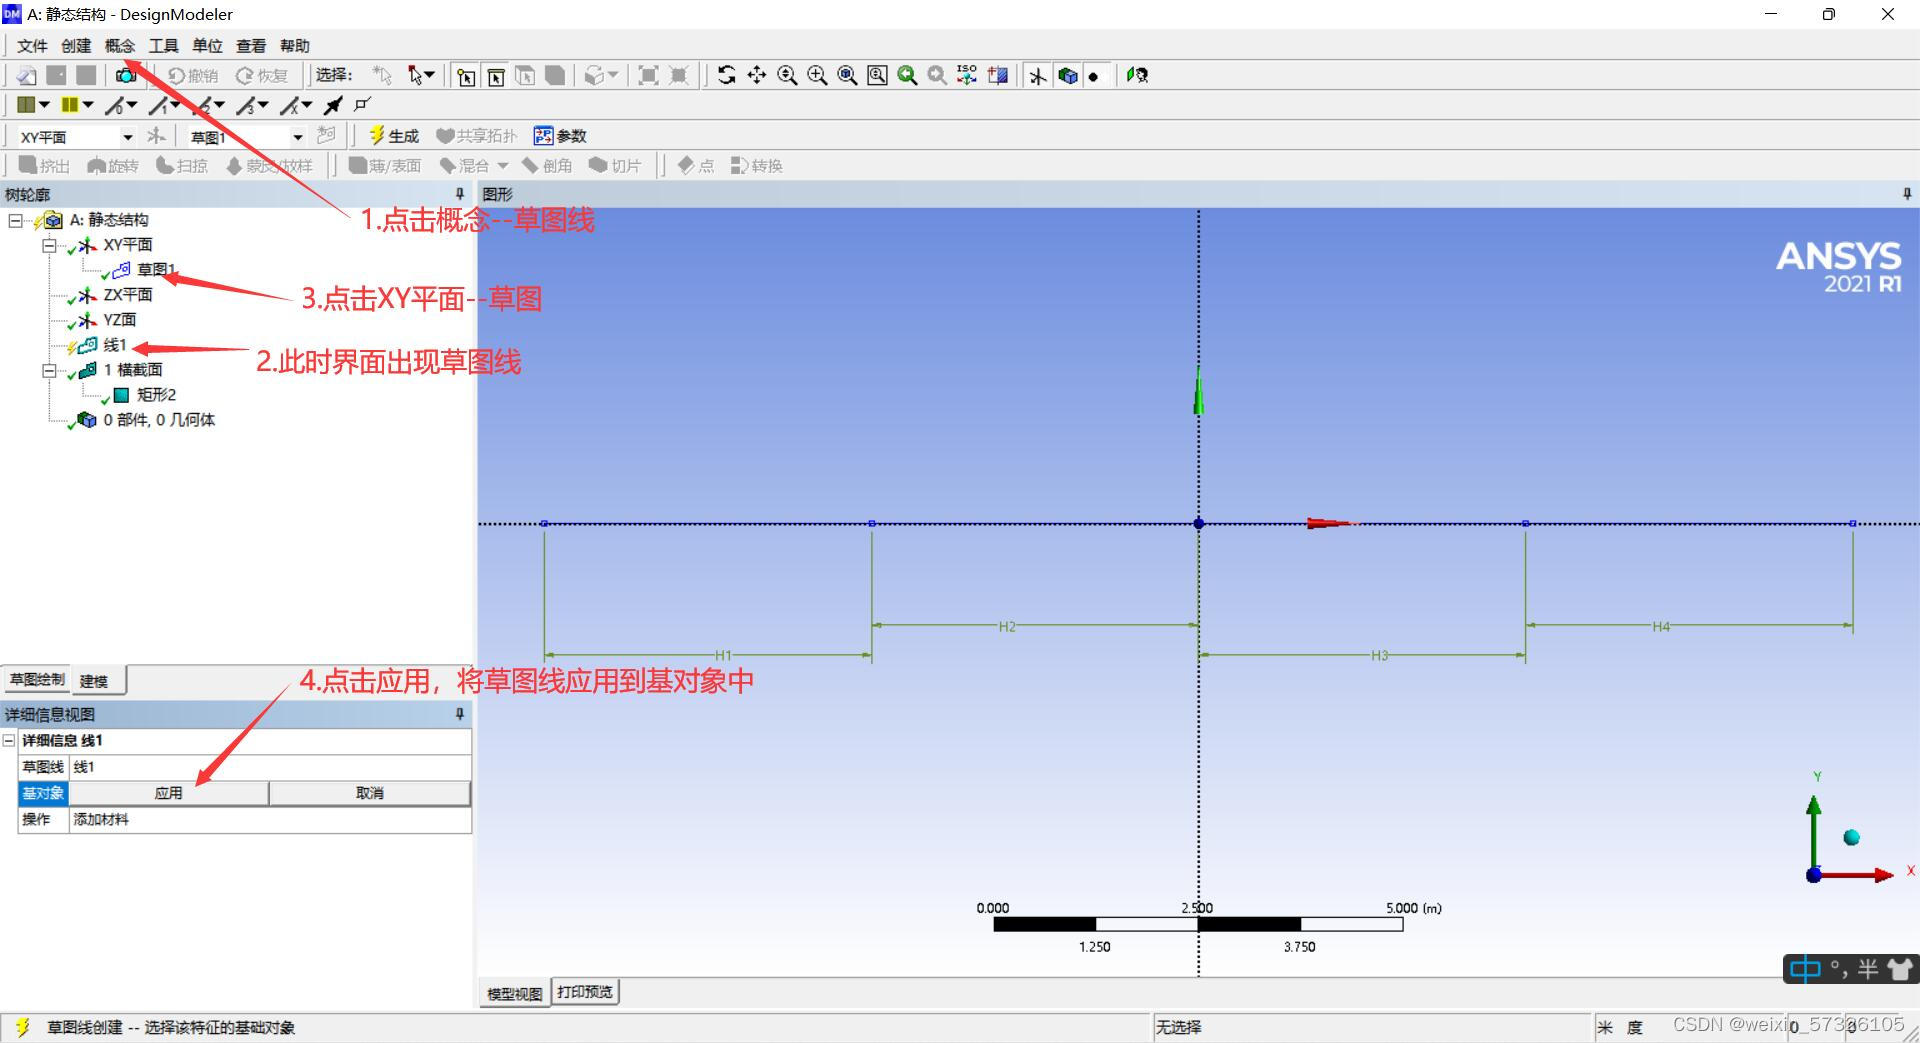Viewport: 1920px width, 1043px height.
Task: Click the 生成 Generate lightning icon
Action: [377, 135]
